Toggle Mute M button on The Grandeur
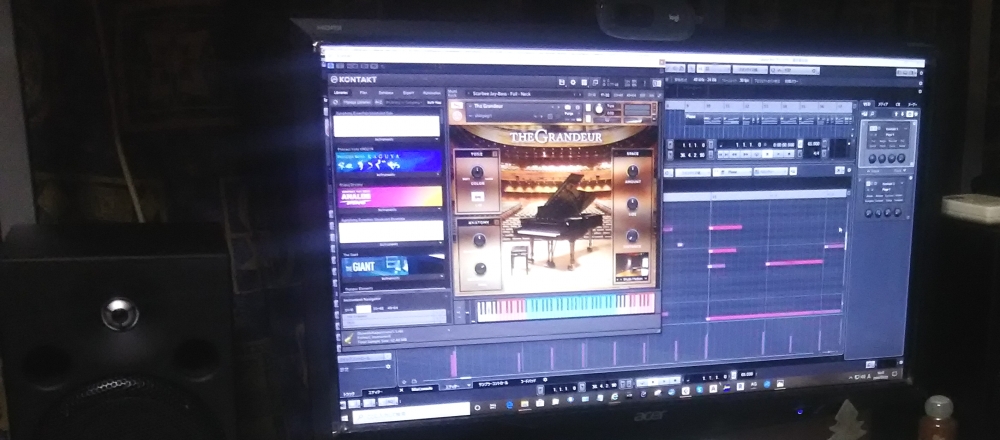The image size is (1000, 440). [x=588, y=119]
